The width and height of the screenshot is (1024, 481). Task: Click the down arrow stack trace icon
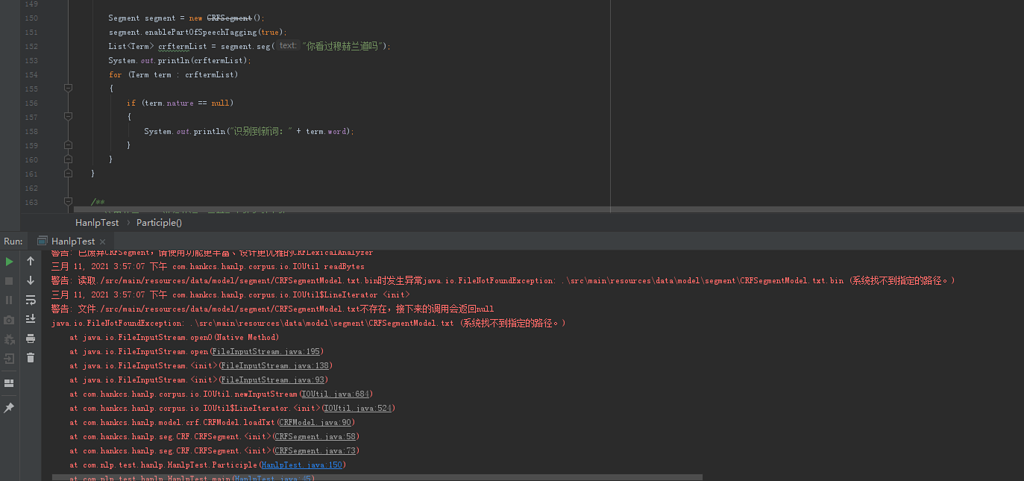point(30,280)
